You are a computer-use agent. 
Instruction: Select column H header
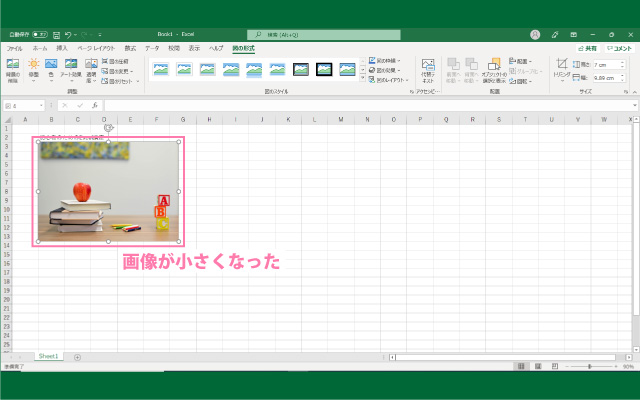tap(209, 120)
